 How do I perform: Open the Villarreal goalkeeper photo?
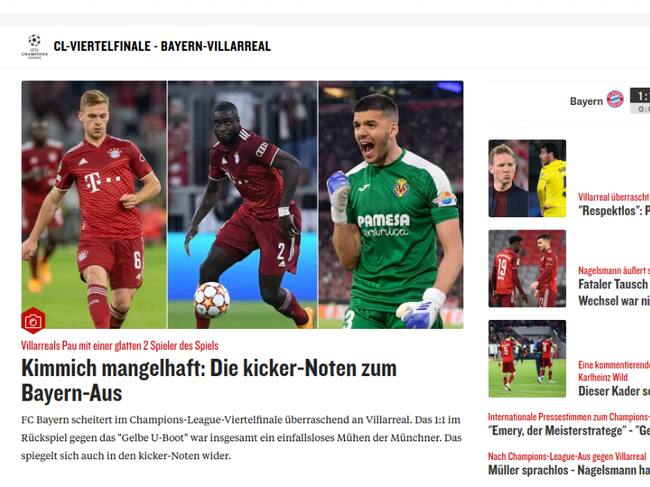coord(391,204)
